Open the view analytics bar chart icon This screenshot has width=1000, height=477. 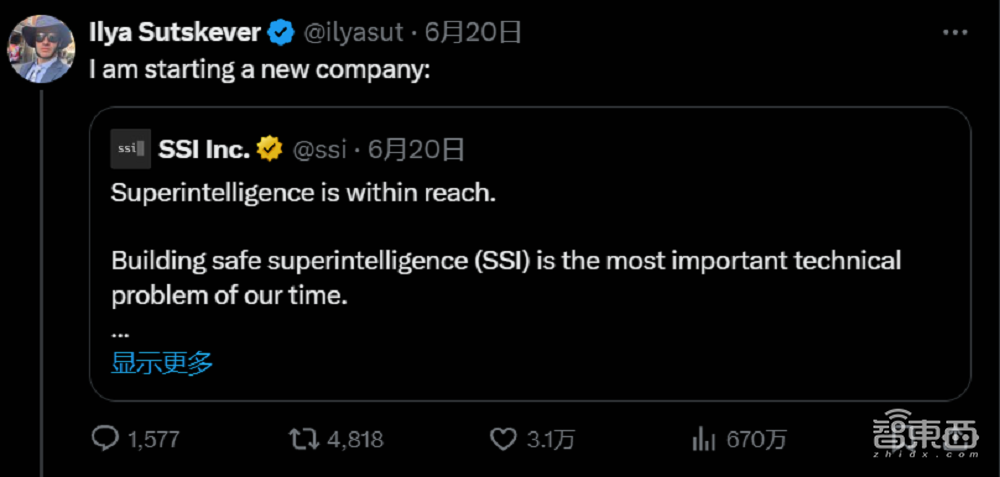click(x=703, y=438)
